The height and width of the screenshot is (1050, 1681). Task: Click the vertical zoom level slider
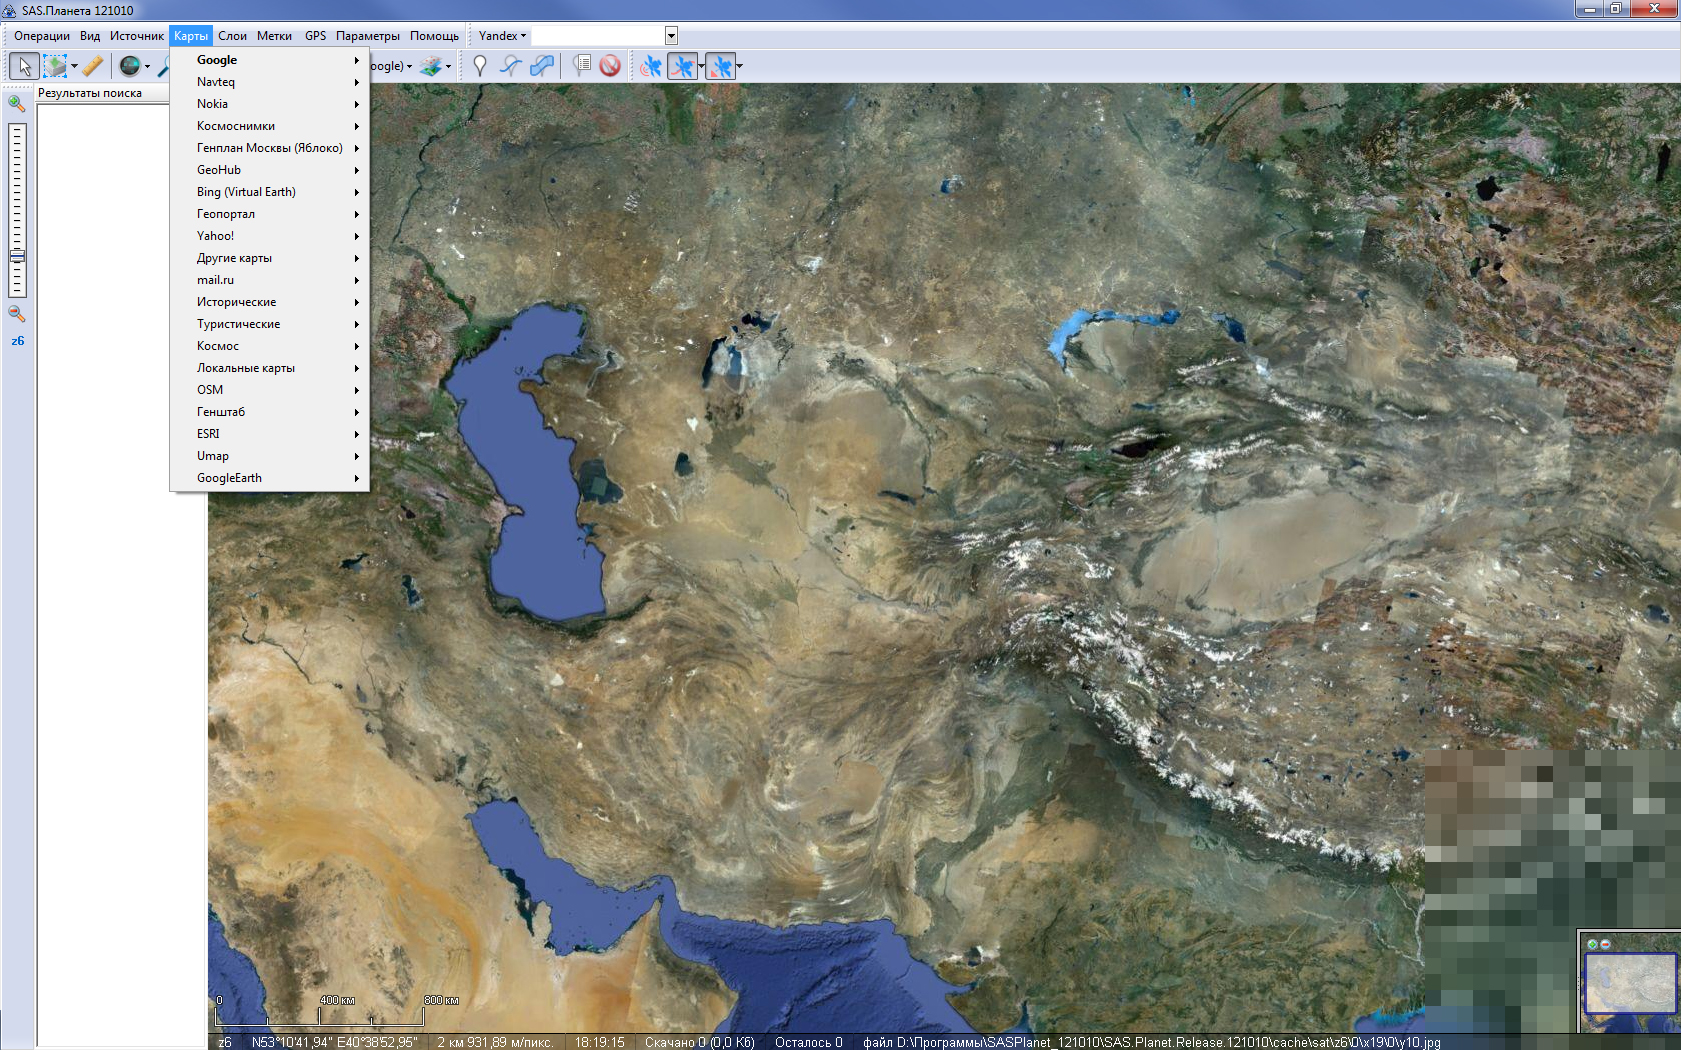pos(17,210)
